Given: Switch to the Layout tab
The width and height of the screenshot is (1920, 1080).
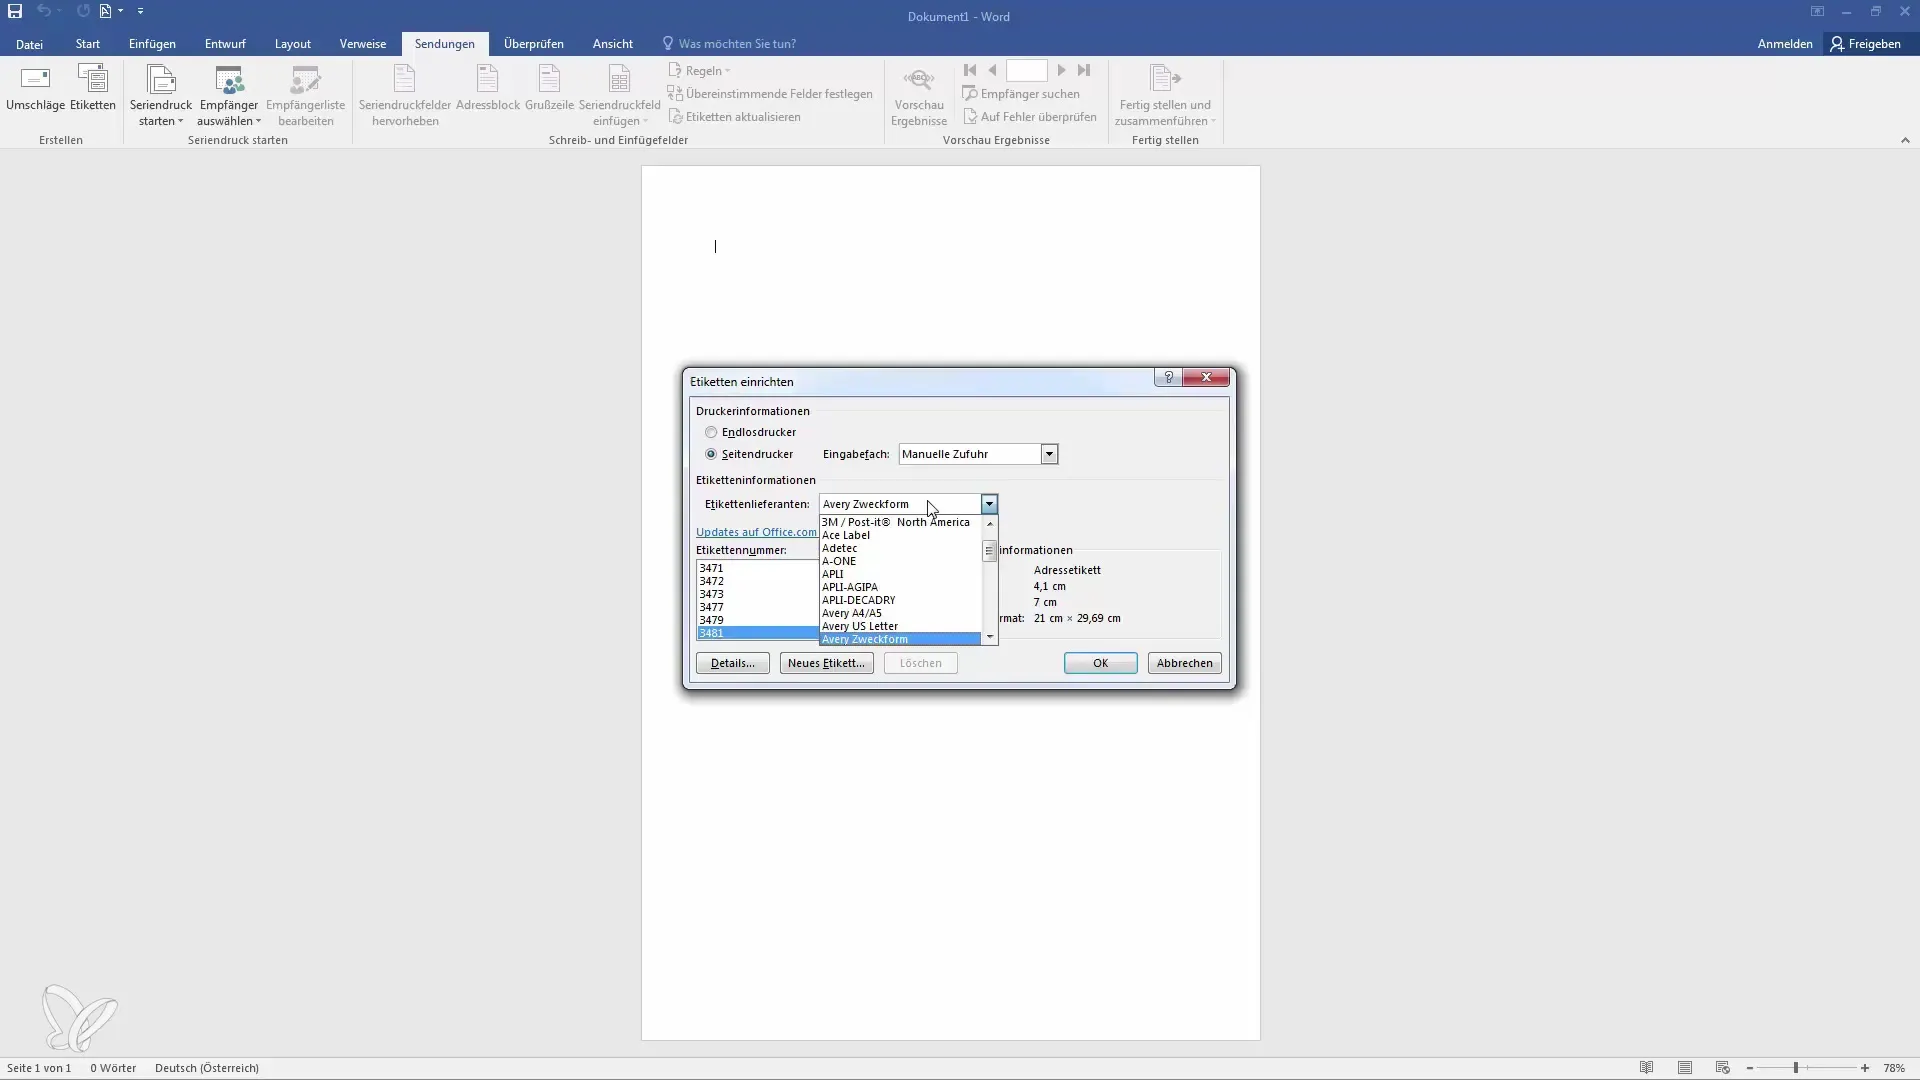Looking at the screenshot, I should point(293,44).
